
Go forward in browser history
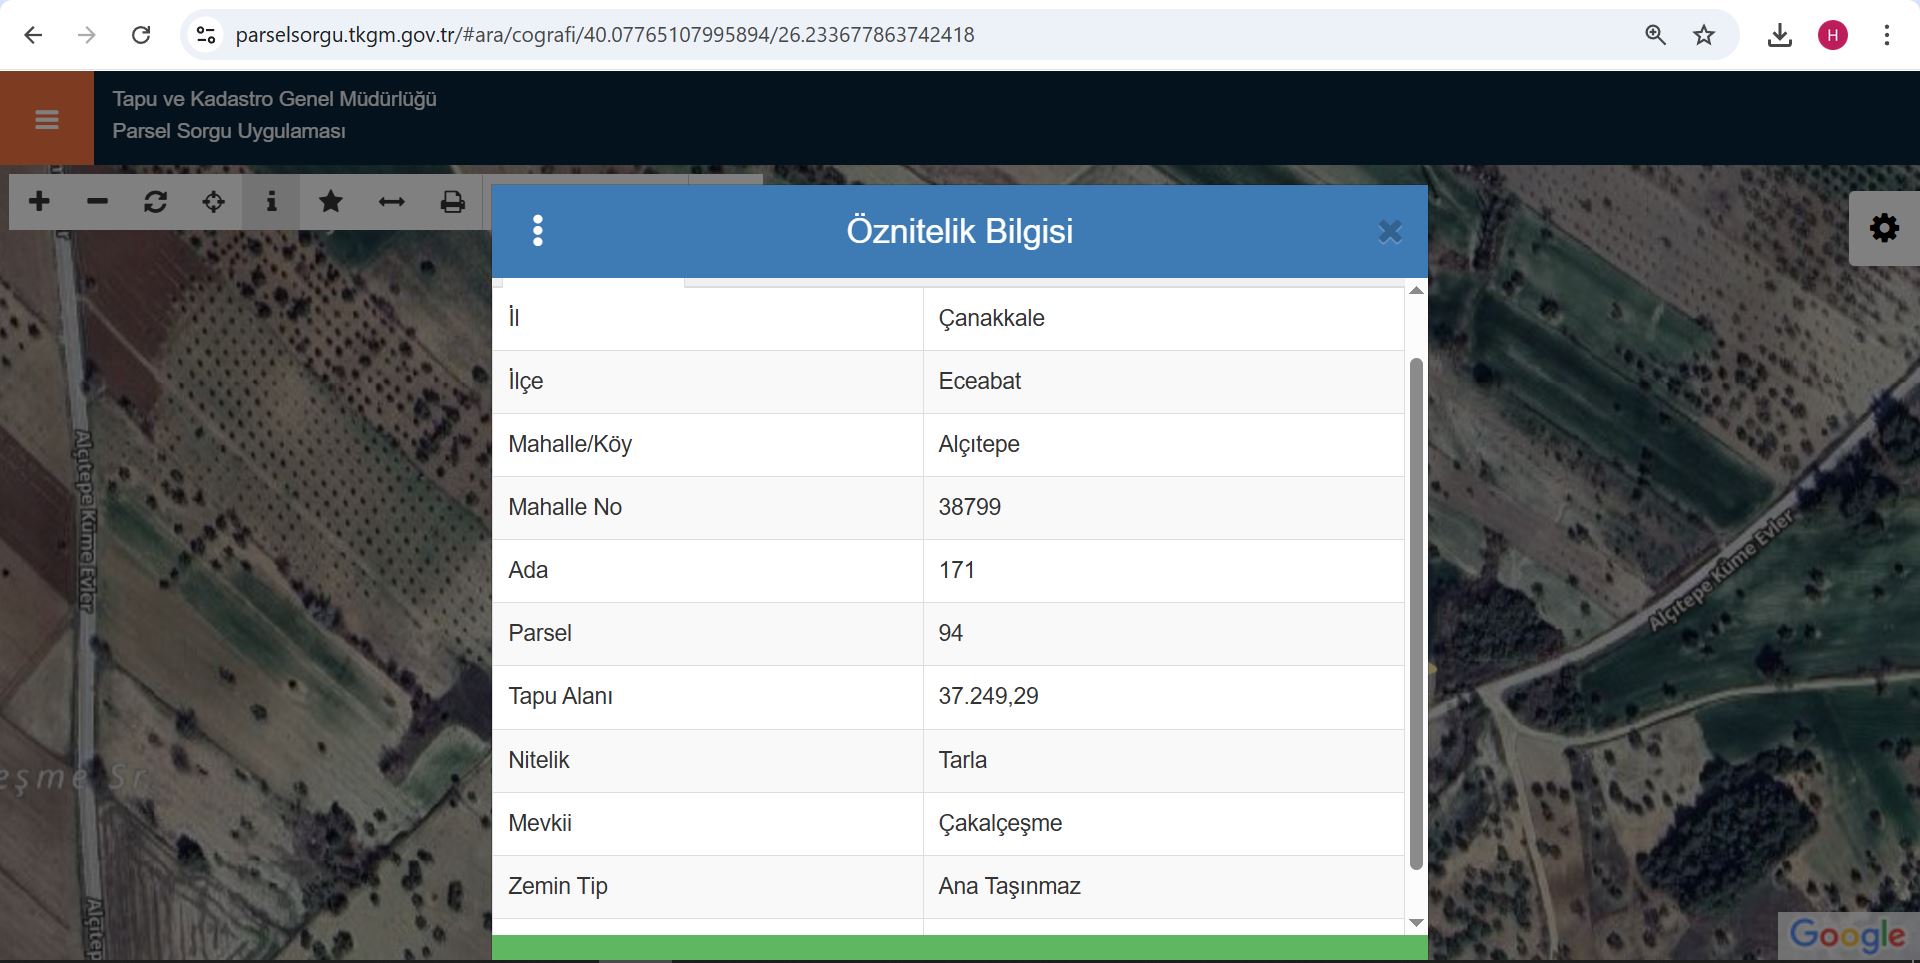(87, 35)
